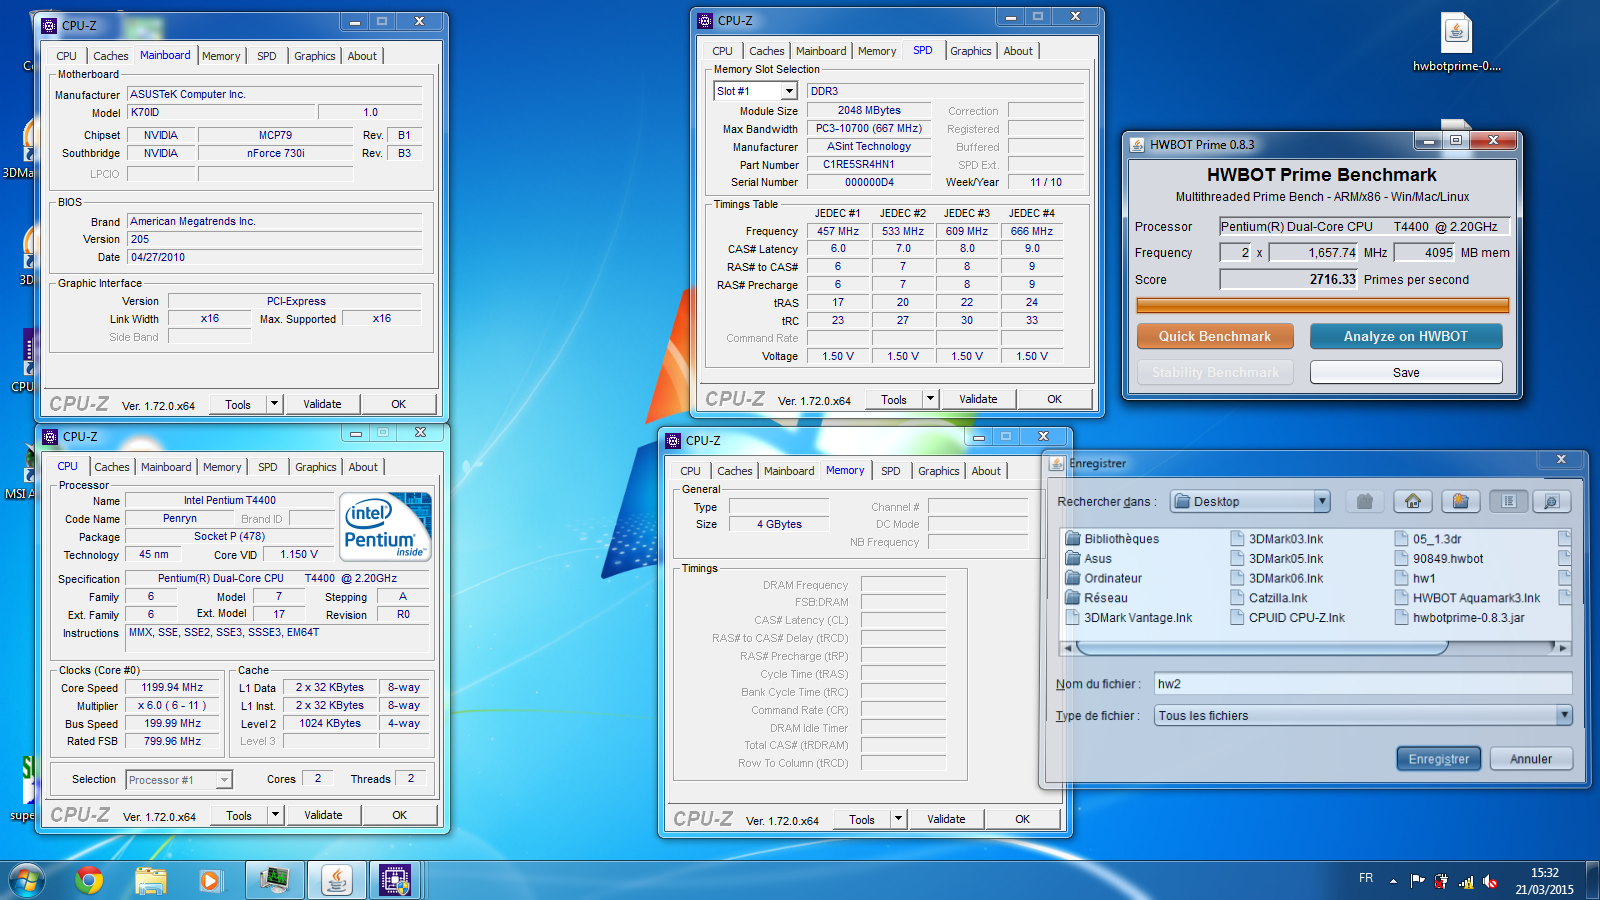Select the hw1 file in the list
This screenshot has height=900, width=1600.
[1415, 578]
